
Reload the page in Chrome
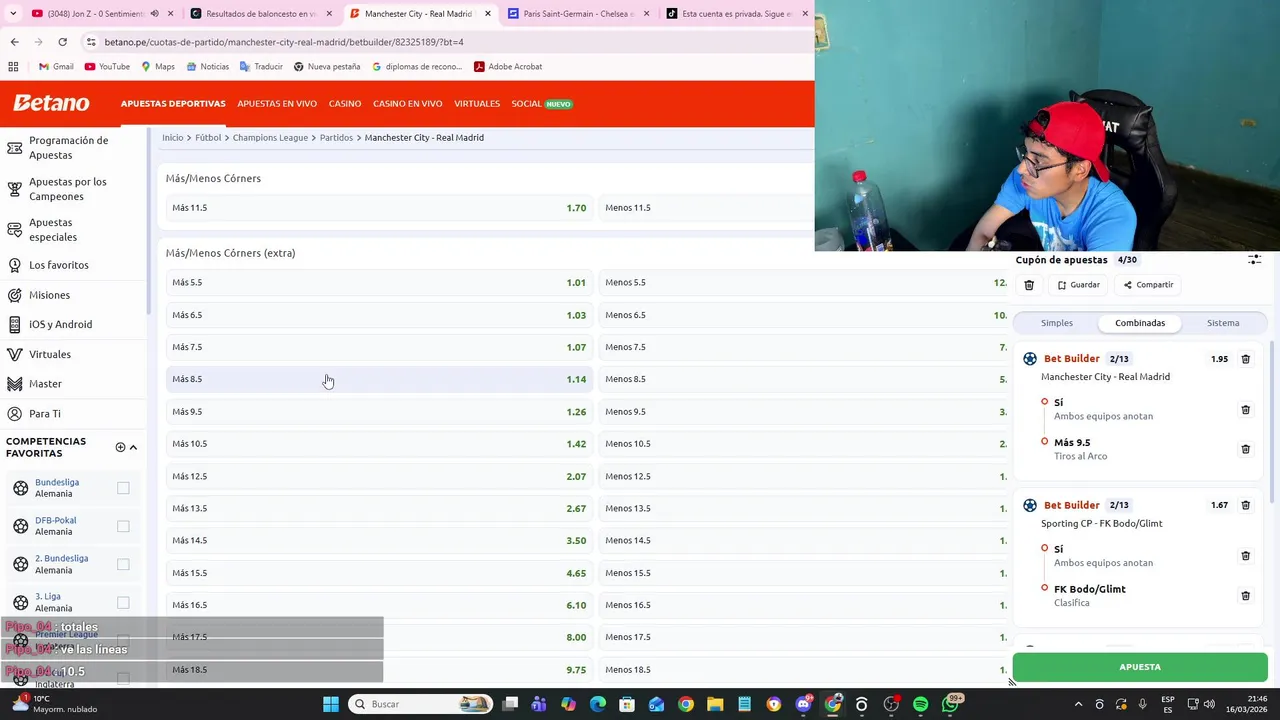[62, 42]
